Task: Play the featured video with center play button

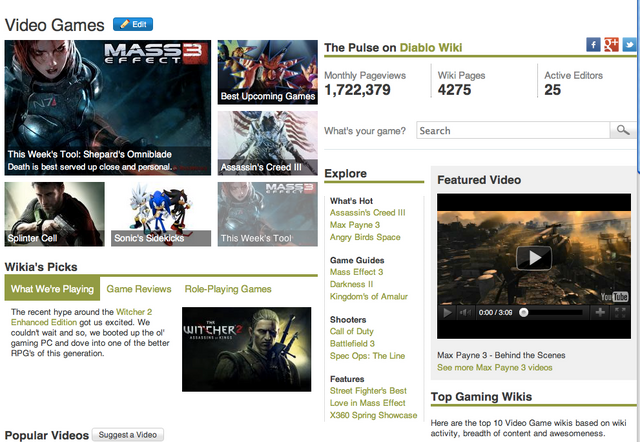Action: pyautogui.click(x=534, y=258)
